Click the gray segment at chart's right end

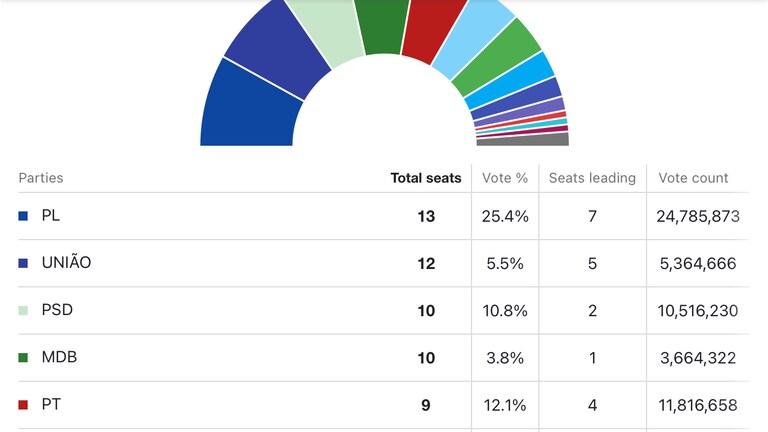pyautogui.click(x=550, y=140)
